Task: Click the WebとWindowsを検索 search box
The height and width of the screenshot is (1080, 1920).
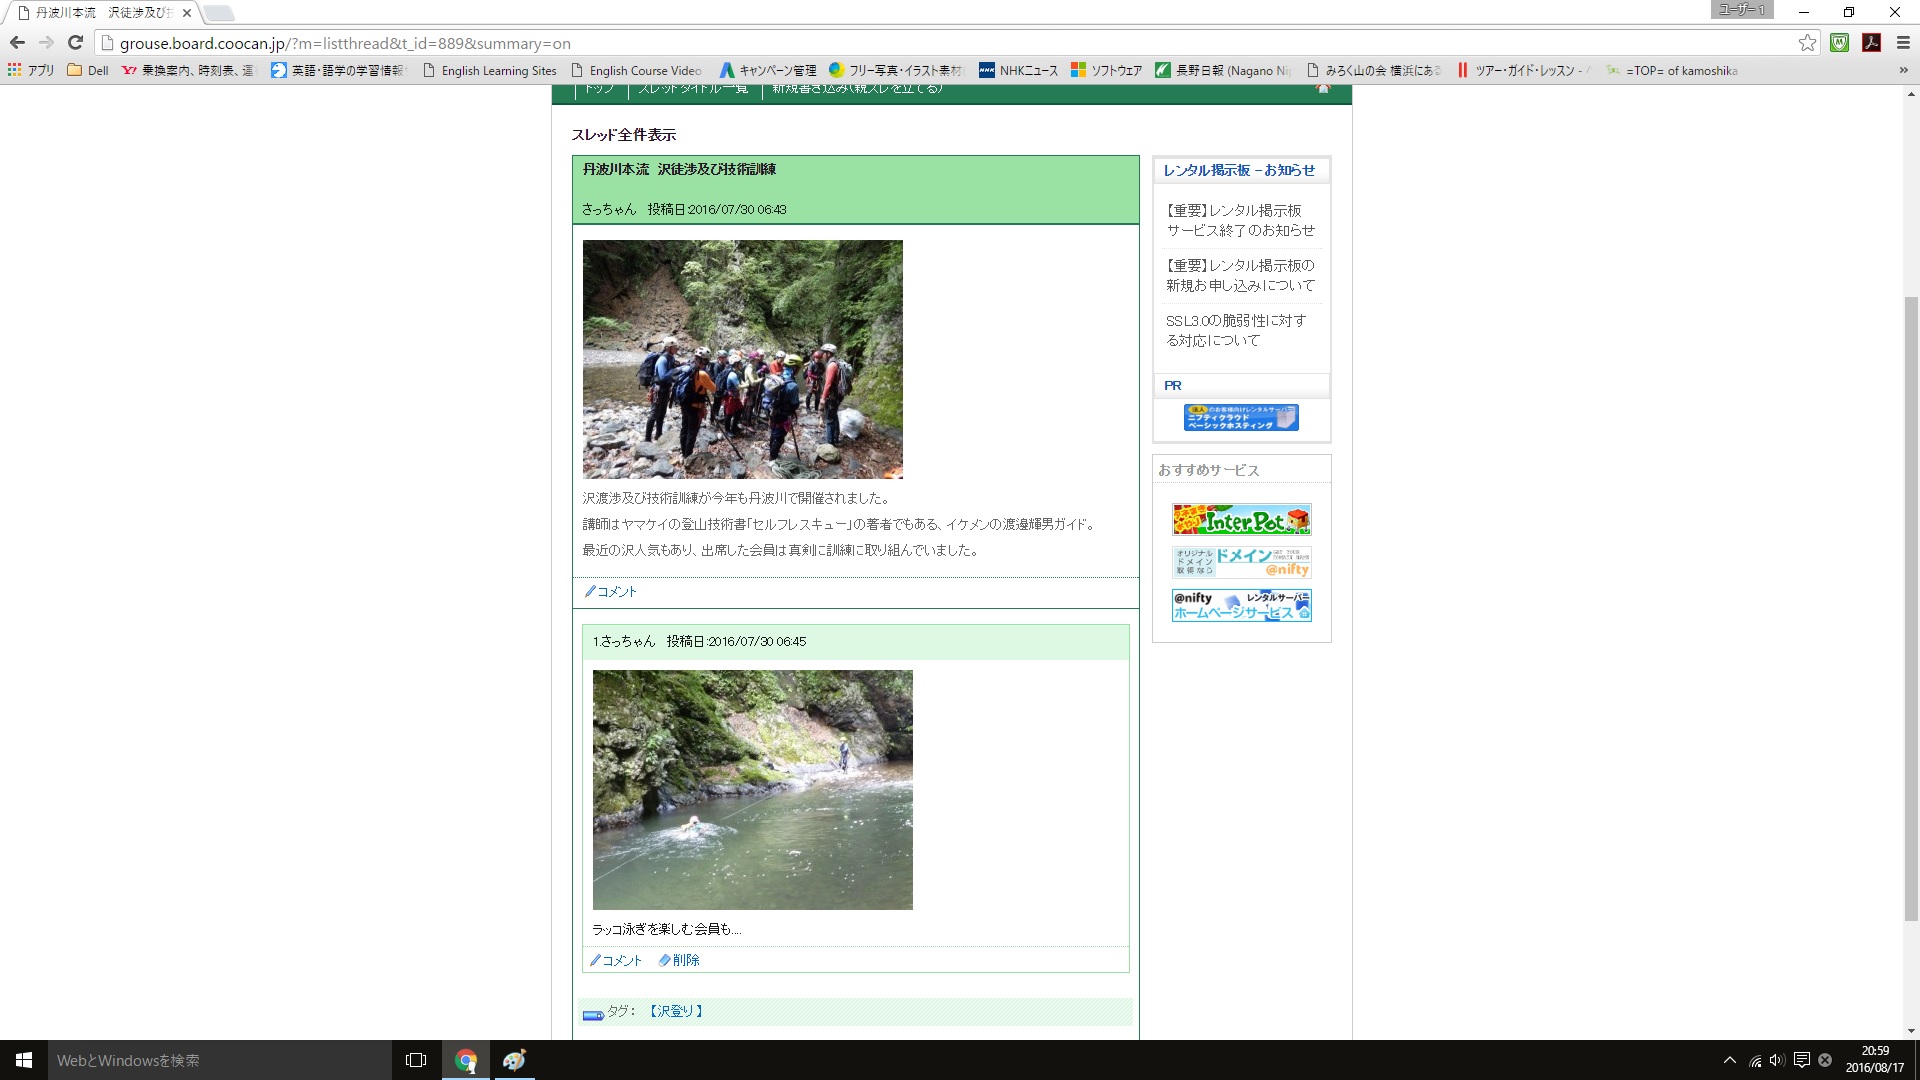Action: pyautogui.click(x=220, y=1060)
